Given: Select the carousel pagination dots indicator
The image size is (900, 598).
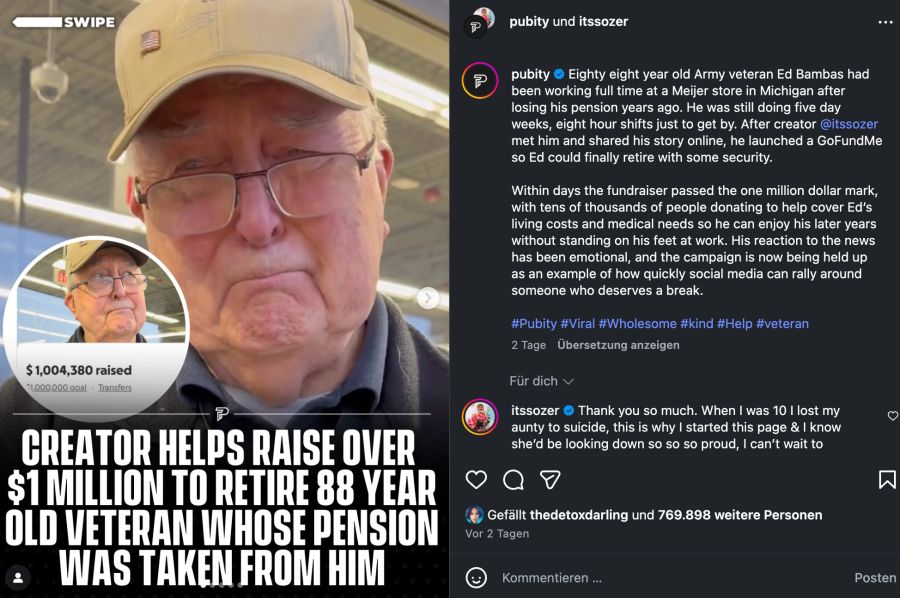Looking at the screenshot, I should 222,585.
